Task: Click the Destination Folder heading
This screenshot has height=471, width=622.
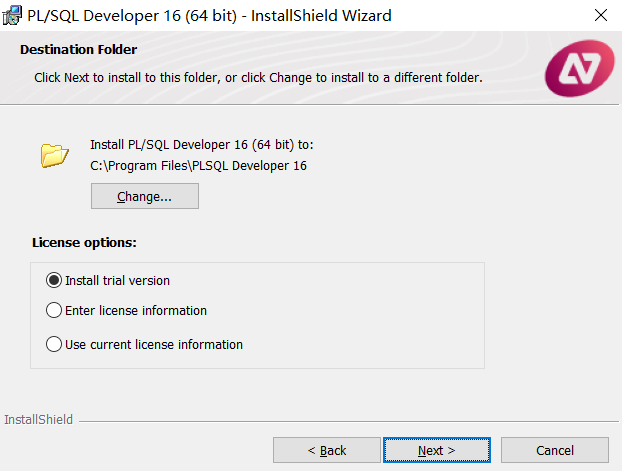Action: click(79, 50)
